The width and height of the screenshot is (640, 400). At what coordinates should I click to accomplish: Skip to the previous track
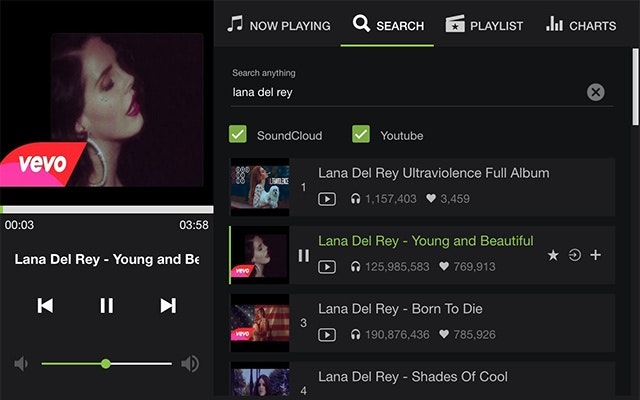(x=45, y=305)
